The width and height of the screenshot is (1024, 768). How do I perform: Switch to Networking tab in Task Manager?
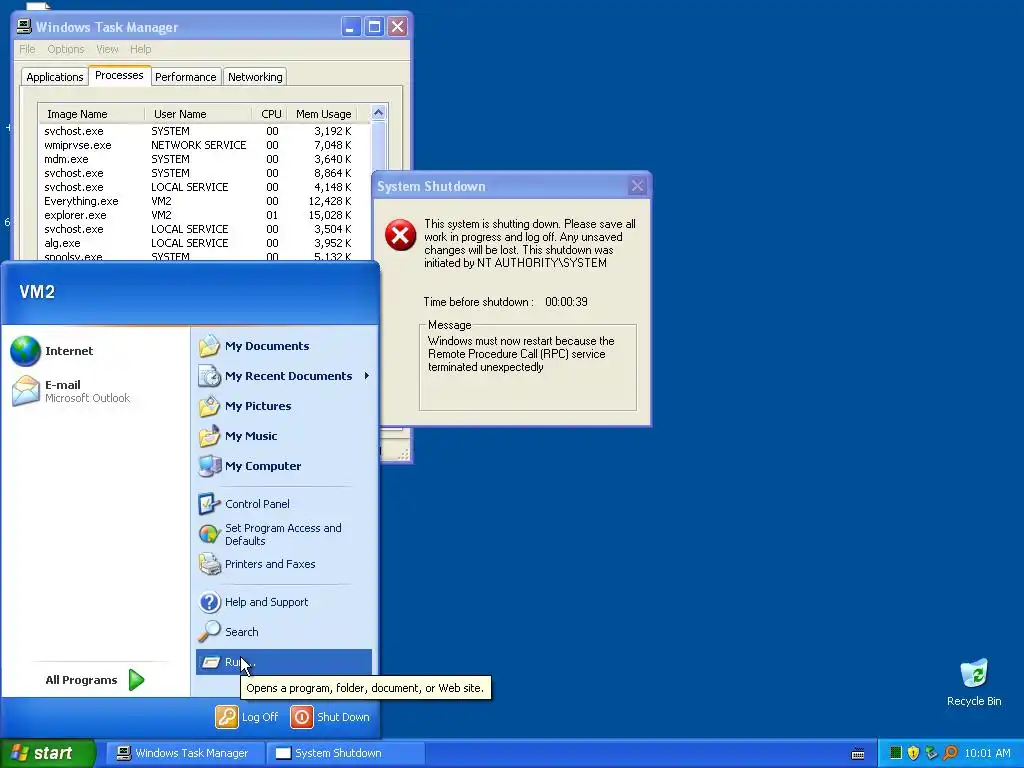(255, 77)
